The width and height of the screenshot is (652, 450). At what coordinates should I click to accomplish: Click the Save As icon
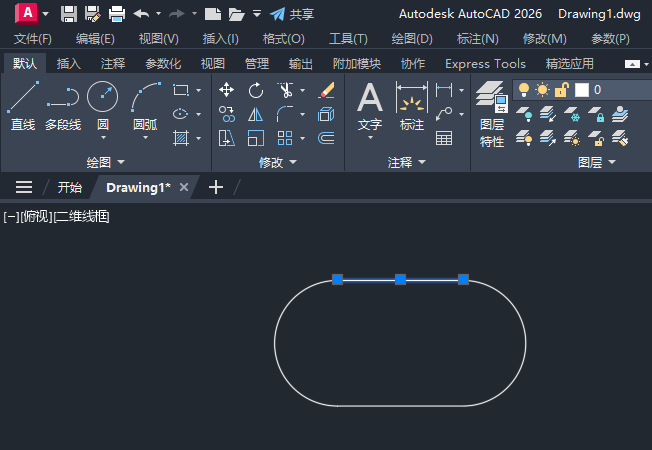93,14
